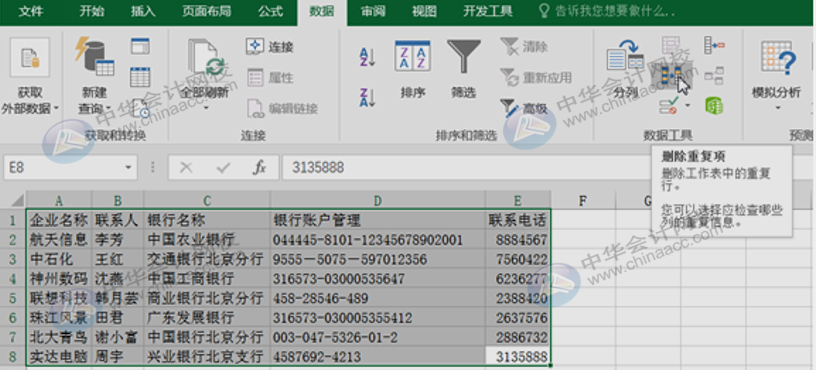Image resolution: width=816 pixels, height=370 pixels.
Task: Select cell containing 北大青鸟
Action: [59, 337]
